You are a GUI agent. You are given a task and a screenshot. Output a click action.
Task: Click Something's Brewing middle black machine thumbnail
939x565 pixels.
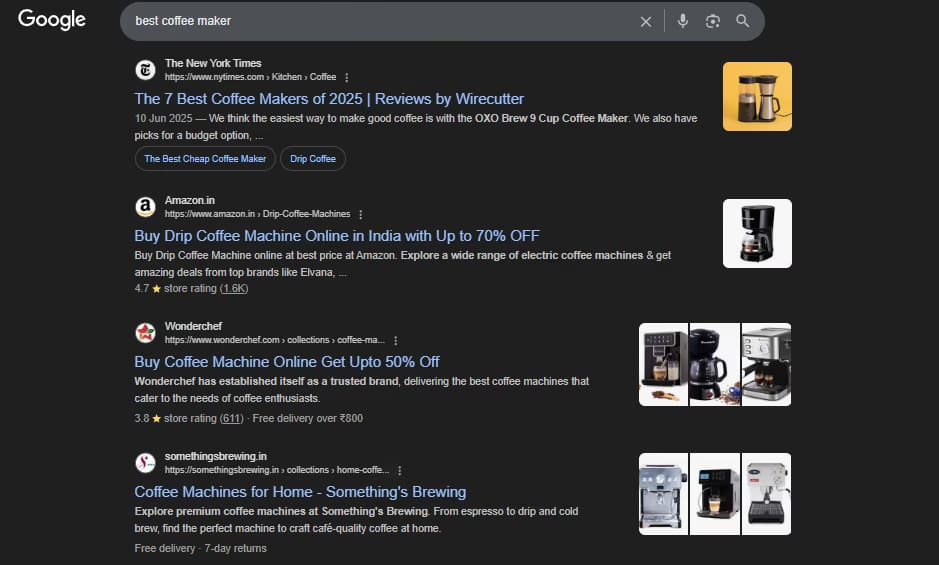tap(714, 494)
